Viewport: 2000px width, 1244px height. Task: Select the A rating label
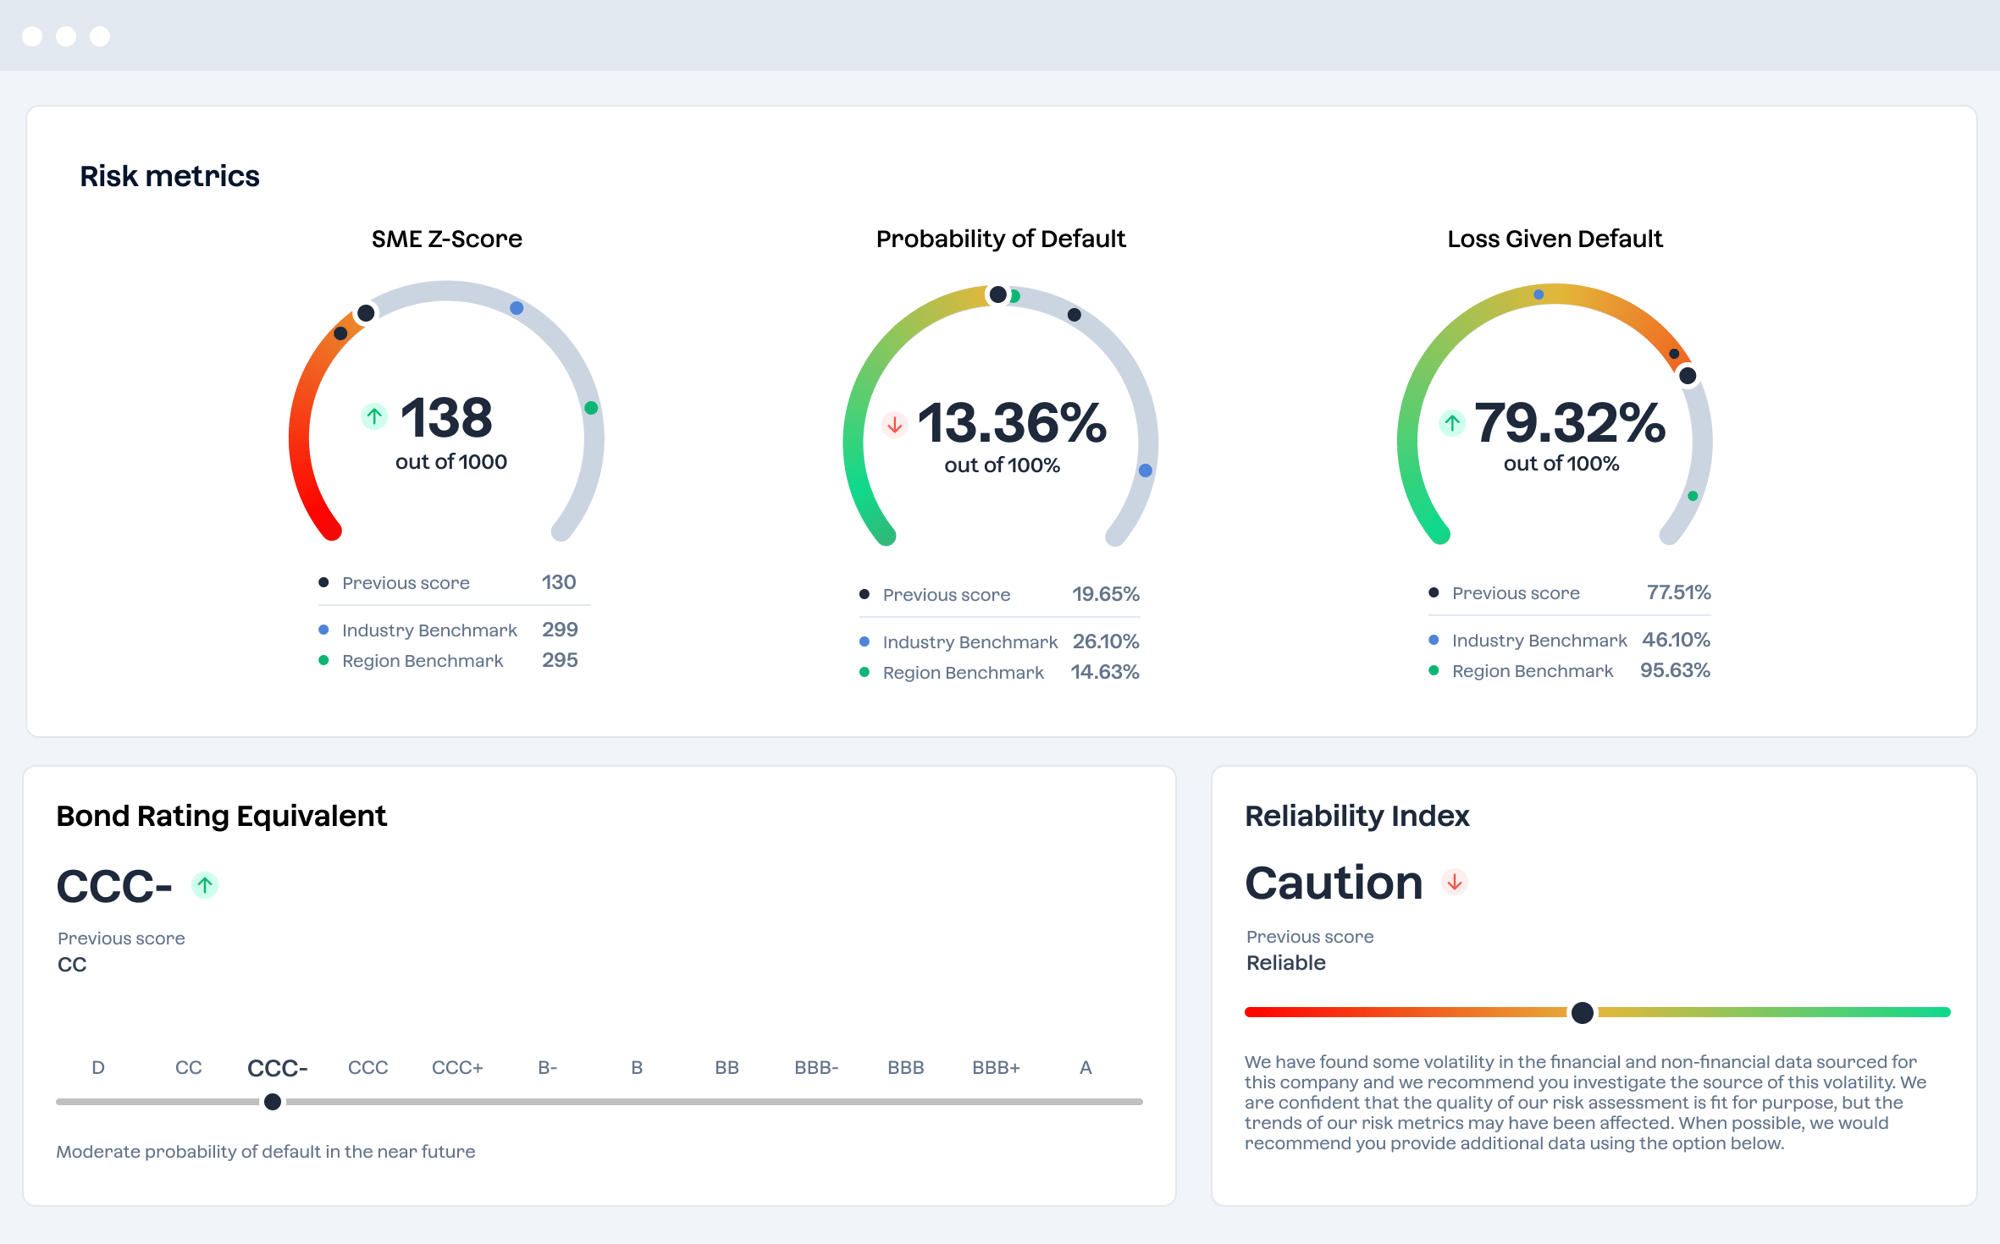(x=1086, y=1068)
